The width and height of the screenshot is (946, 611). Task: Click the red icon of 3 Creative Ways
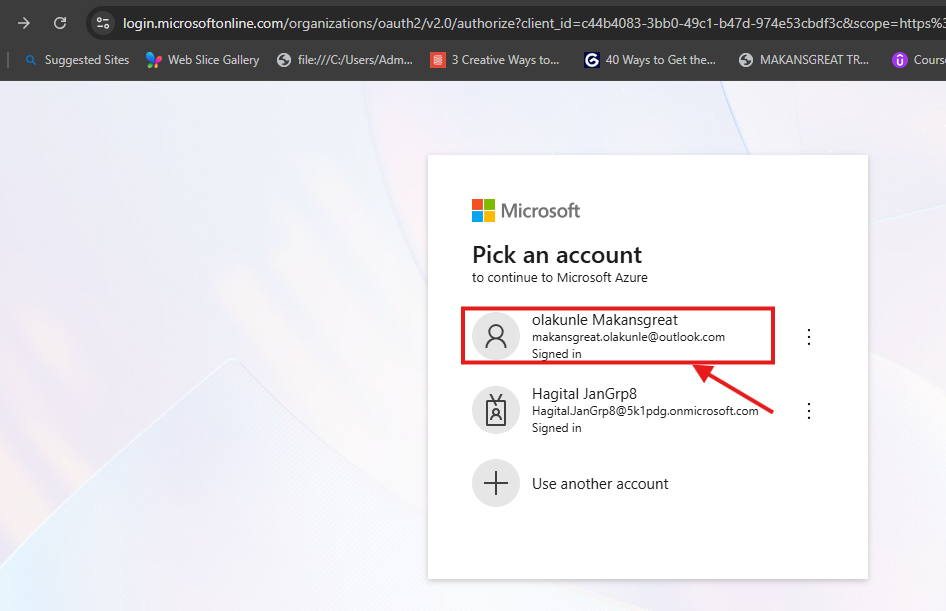(x=438, y=60)
